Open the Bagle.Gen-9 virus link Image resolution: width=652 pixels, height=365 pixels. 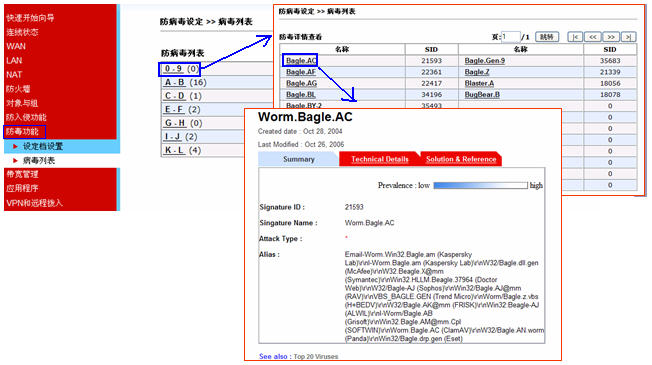(484, 61)
